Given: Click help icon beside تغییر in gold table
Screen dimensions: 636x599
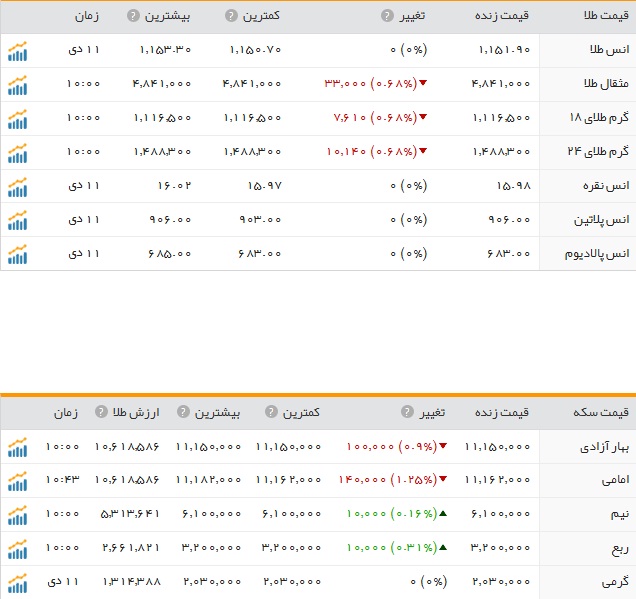Looking at the screenshot, I should (x=387, y=16).
